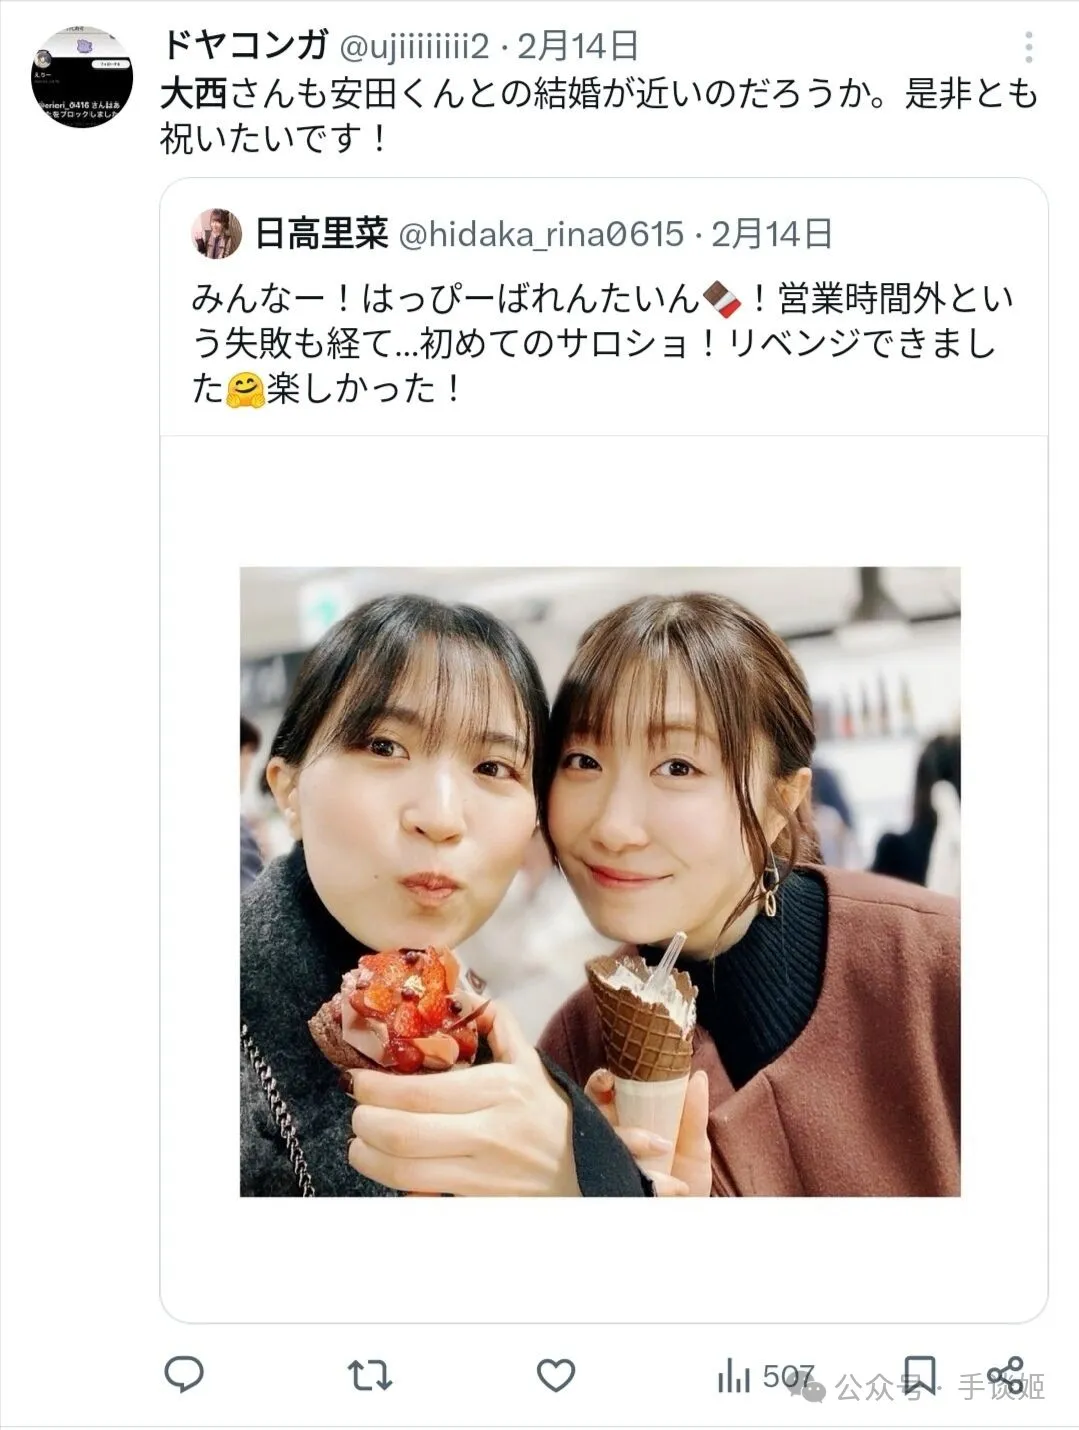Bookmark this tweet
Screen dimensions: 1079x1430
[x=919, y=1376]
